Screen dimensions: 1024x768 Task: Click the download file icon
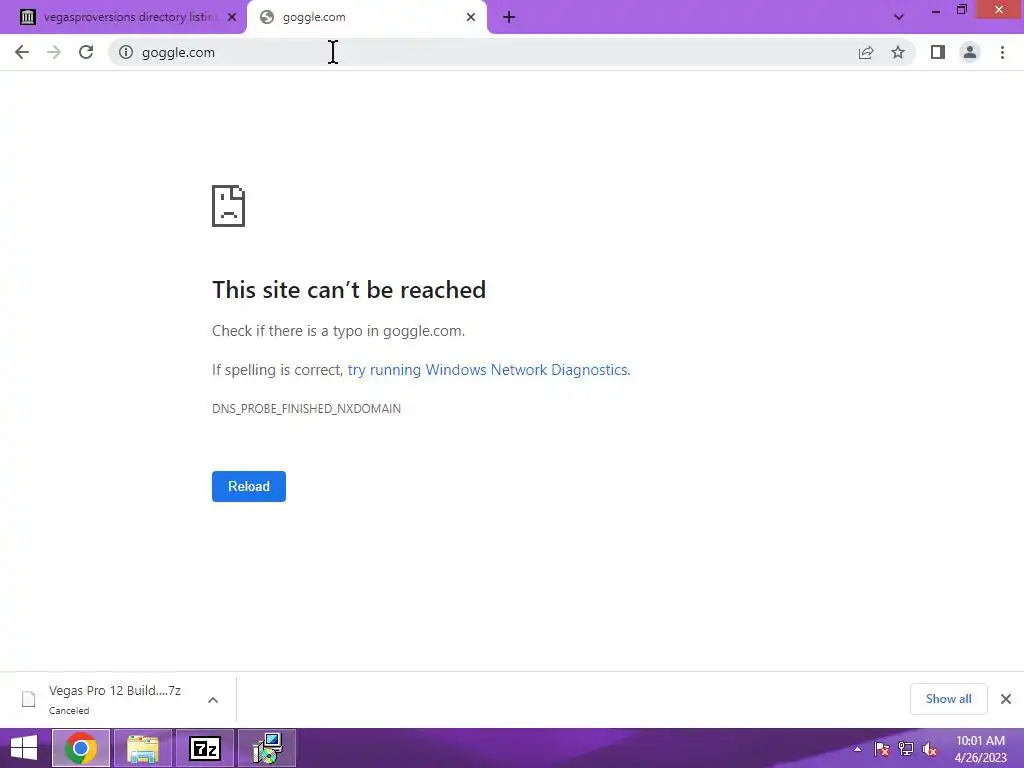(x=29, y=699)
